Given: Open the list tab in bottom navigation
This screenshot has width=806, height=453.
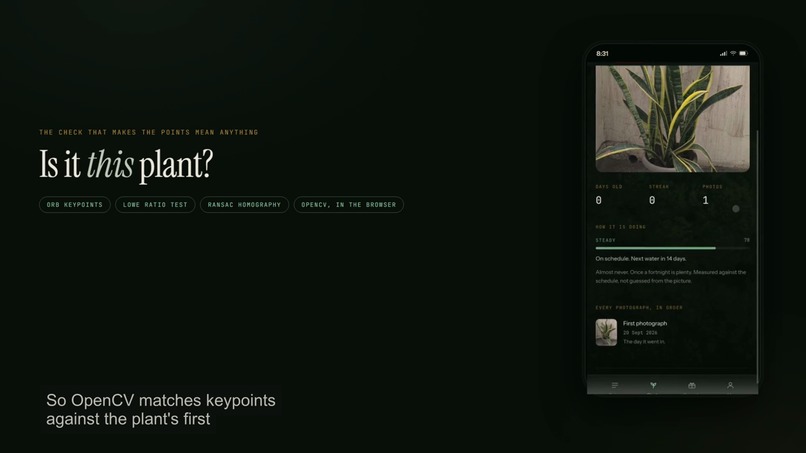Looking at the screenshot, I should pos(615,385).
